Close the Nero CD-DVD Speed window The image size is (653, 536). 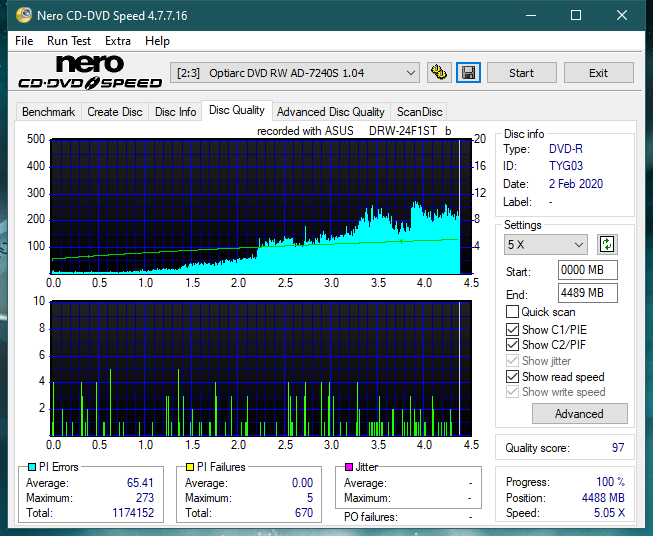622,15
